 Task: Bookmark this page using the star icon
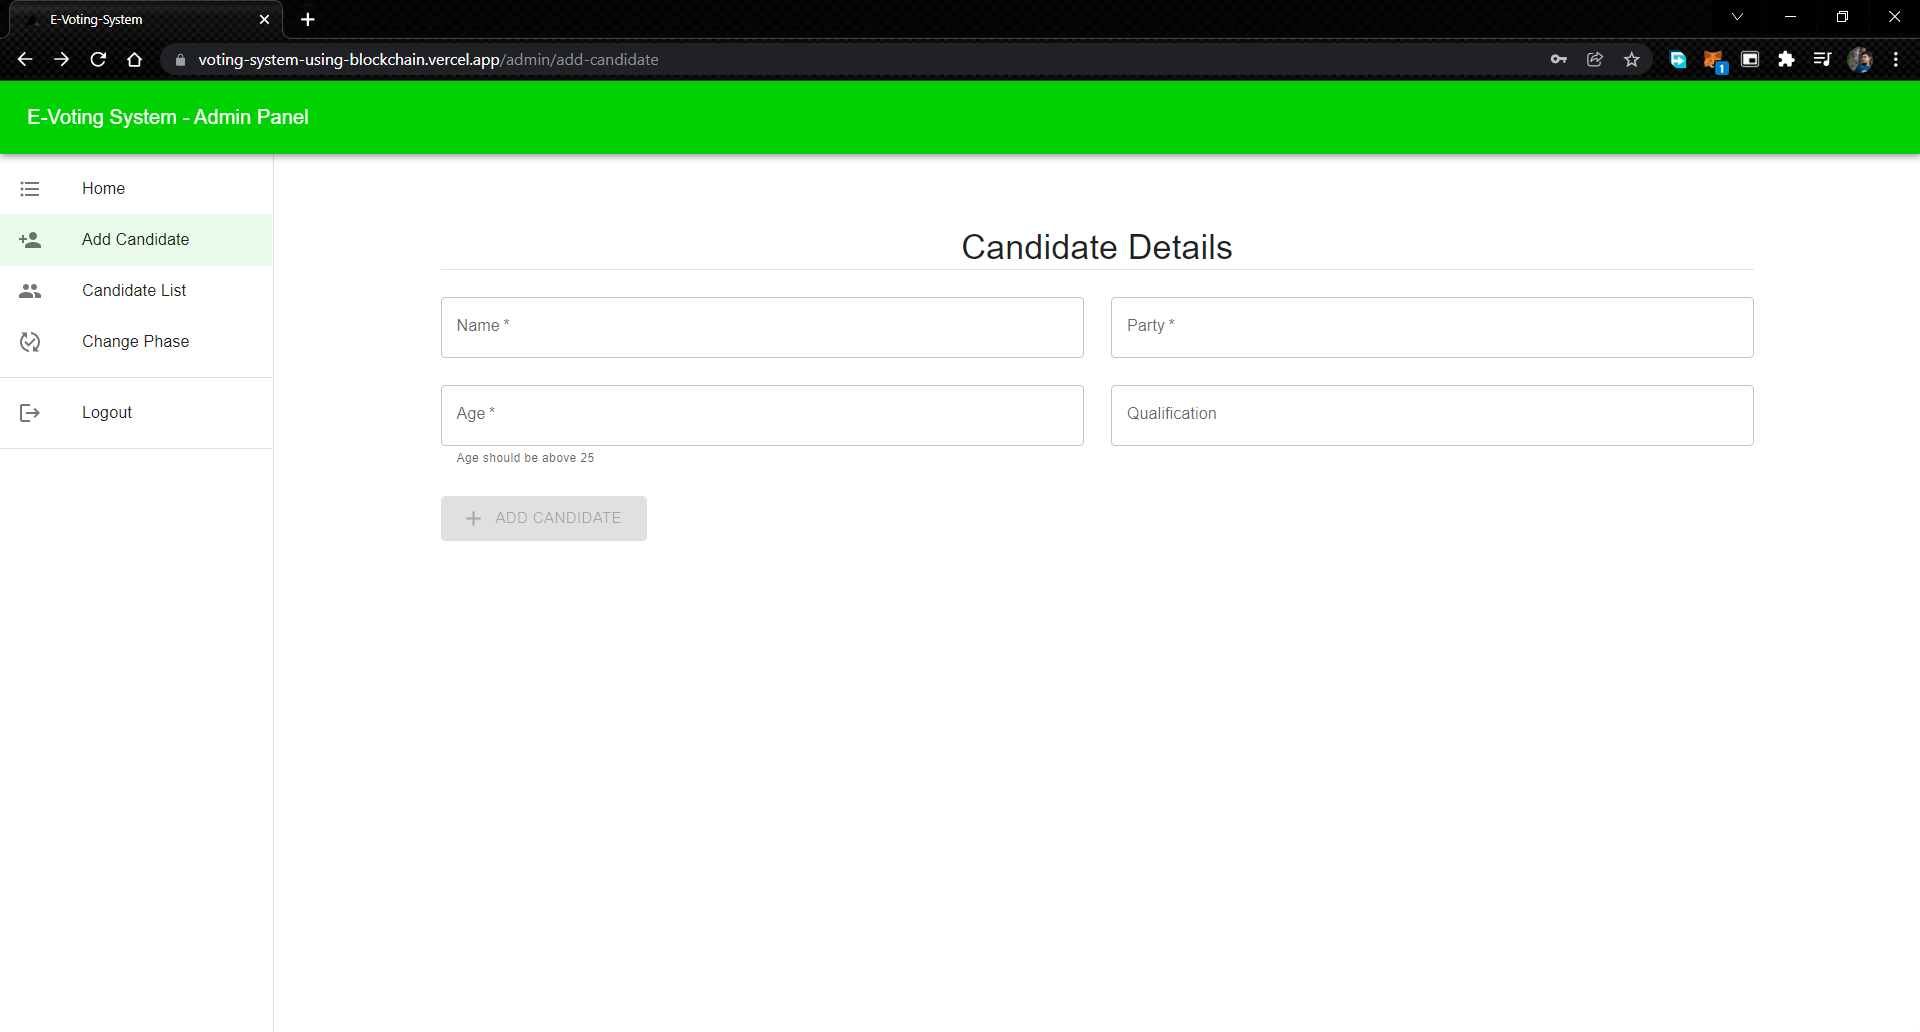pyautogui.click(x=1632, y=59)
